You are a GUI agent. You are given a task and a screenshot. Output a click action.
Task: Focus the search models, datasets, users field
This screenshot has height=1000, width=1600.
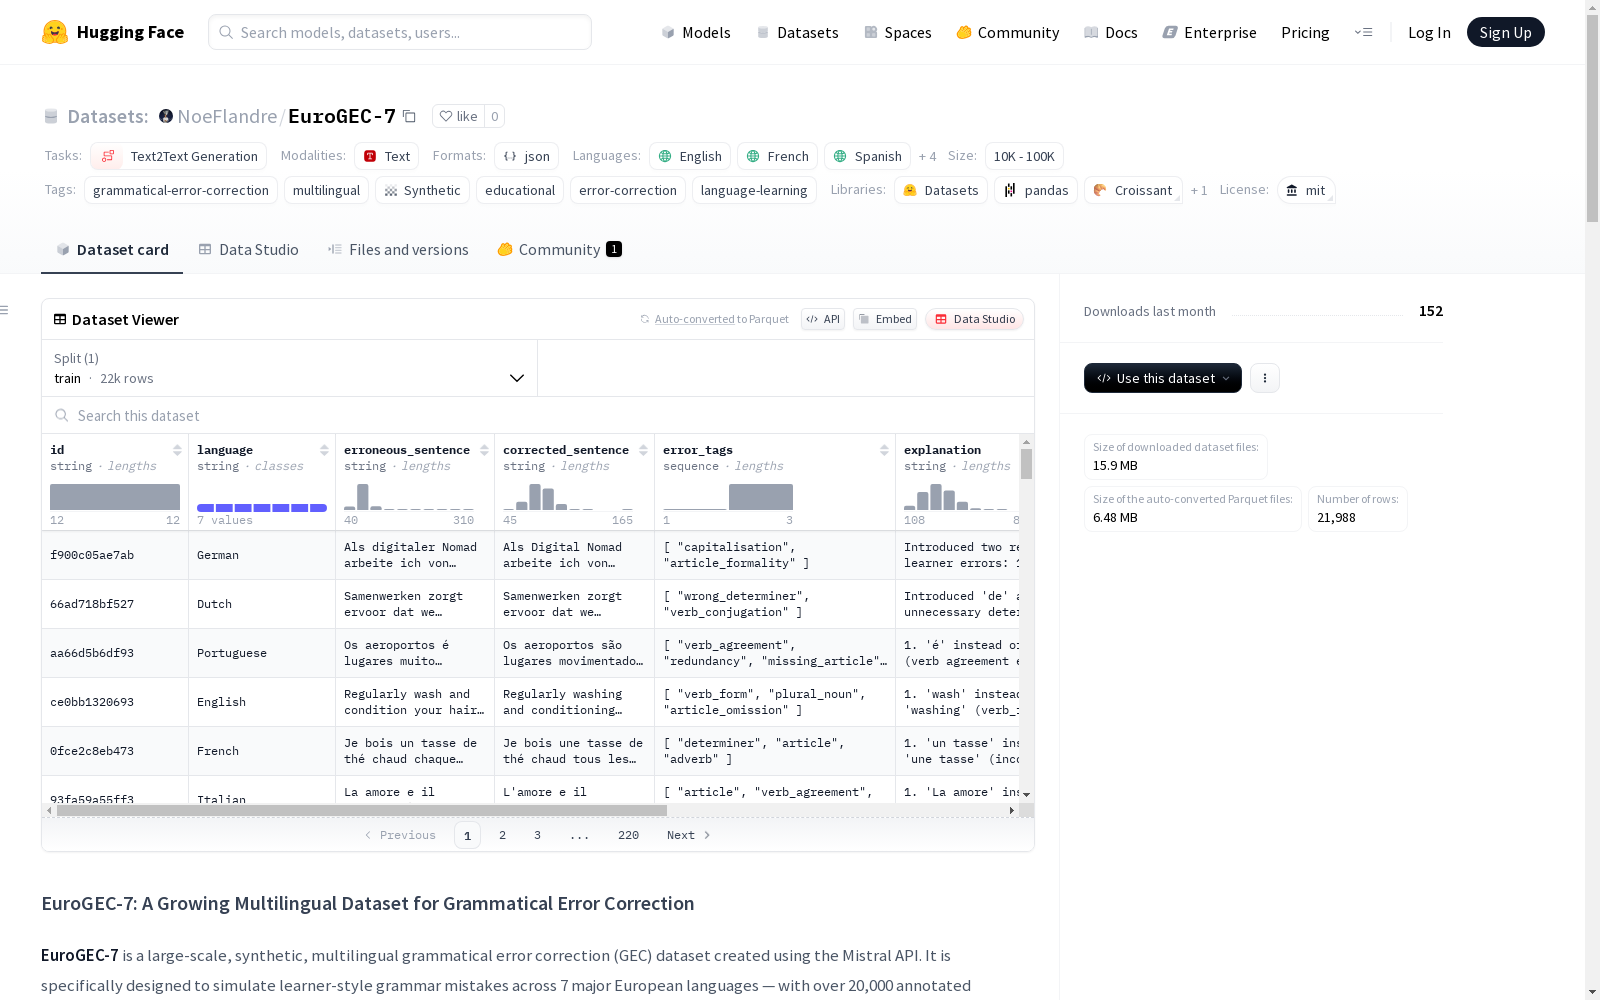400,32
